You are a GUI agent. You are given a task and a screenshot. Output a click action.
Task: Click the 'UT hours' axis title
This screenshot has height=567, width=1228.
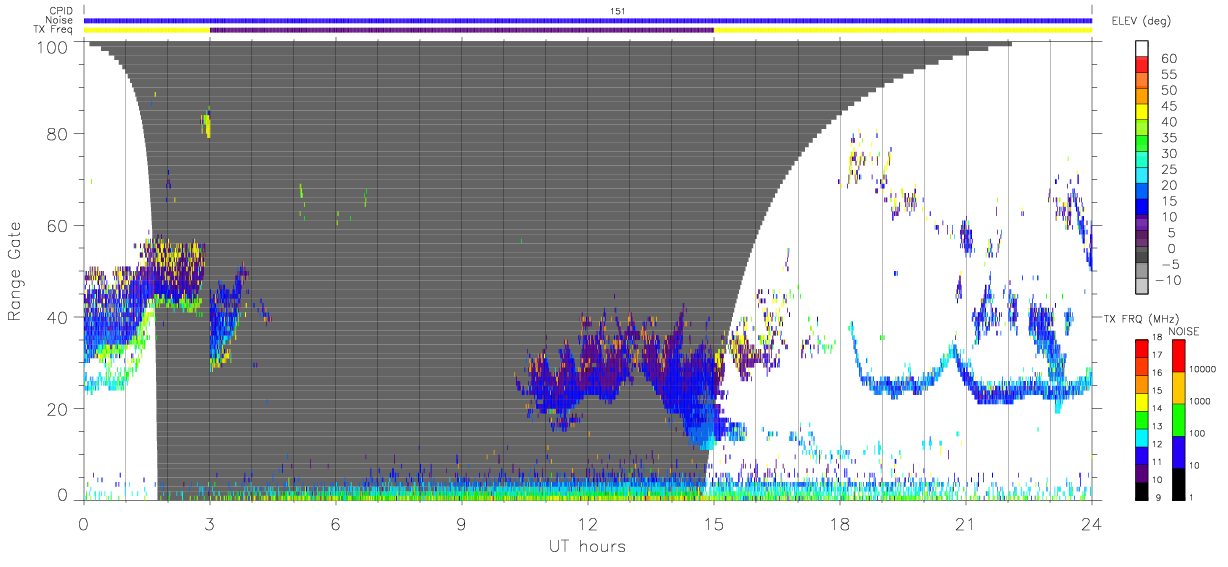coord(587,546)
